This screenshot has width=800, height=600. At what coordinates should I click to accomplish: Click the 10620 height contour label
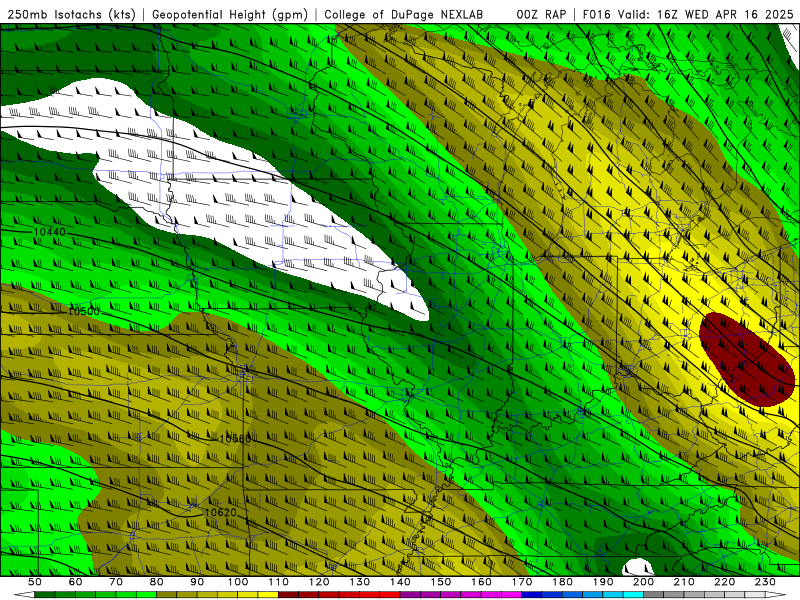[220, 512]
